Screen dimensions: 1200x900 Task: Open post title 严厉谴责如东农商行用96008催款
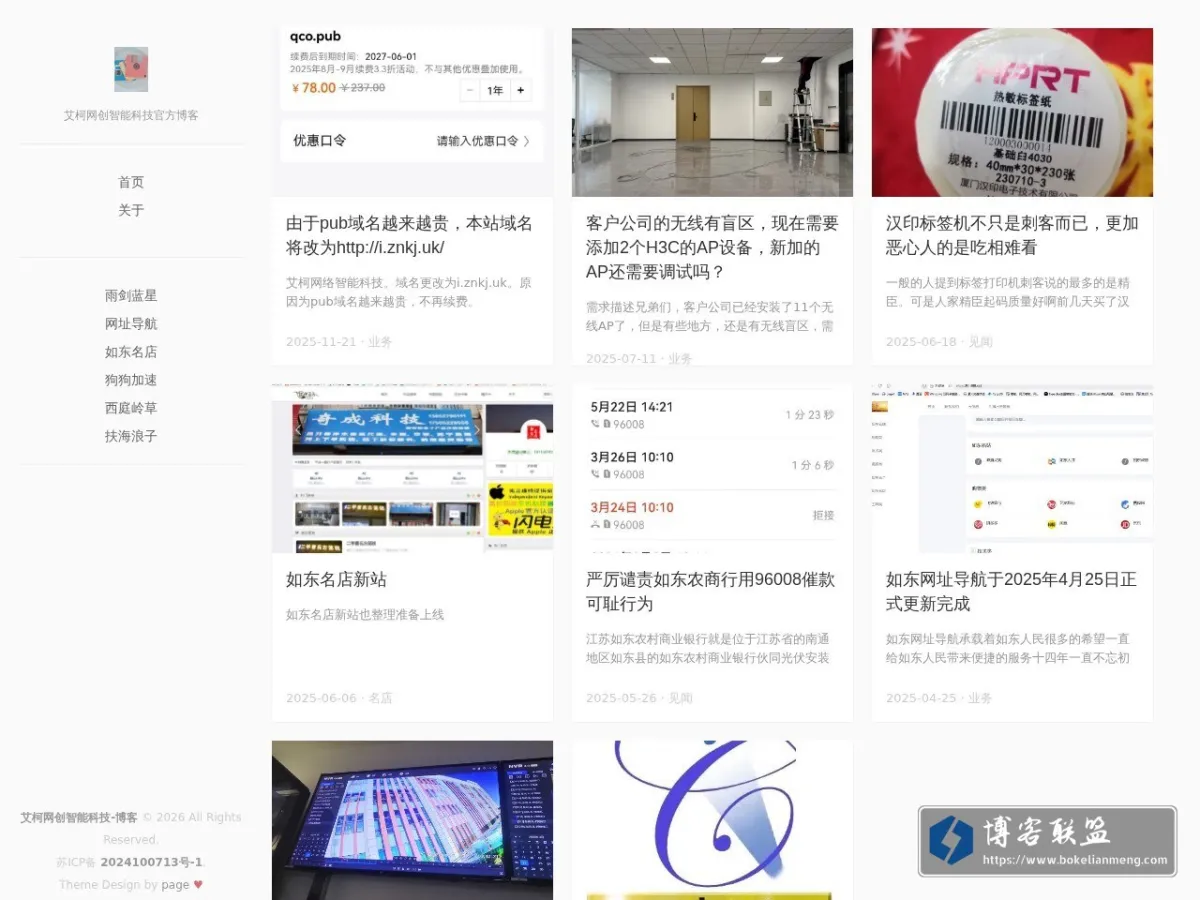pyautogui.click(x=710, y=591)
